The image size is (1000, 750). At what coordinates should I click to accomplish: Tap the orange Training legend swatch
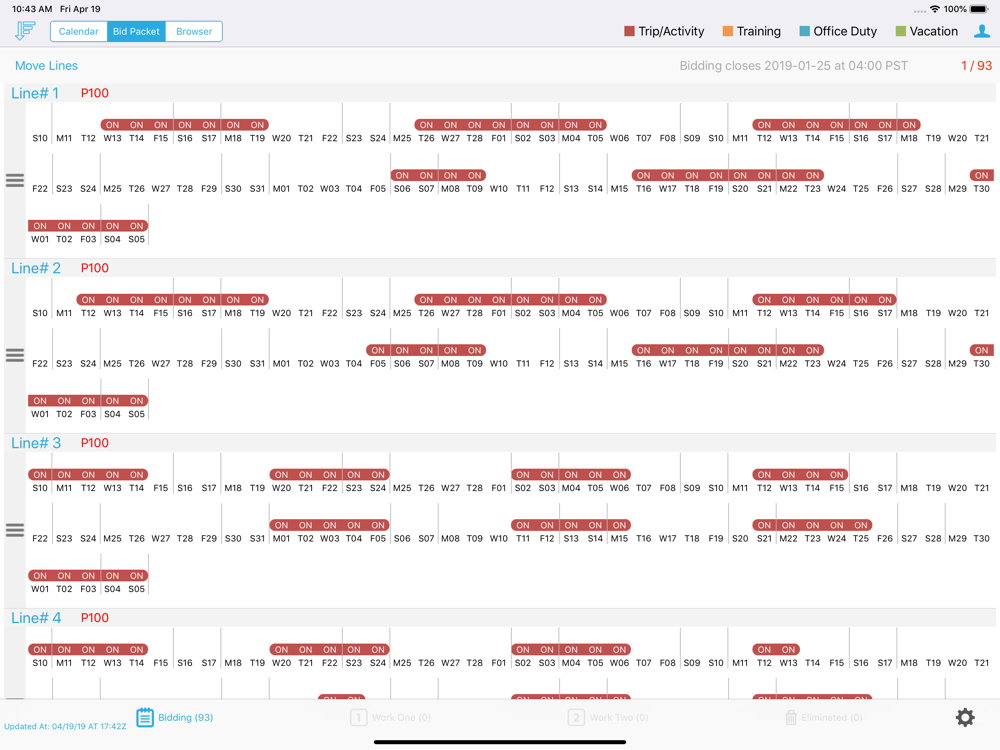[728, 31]
